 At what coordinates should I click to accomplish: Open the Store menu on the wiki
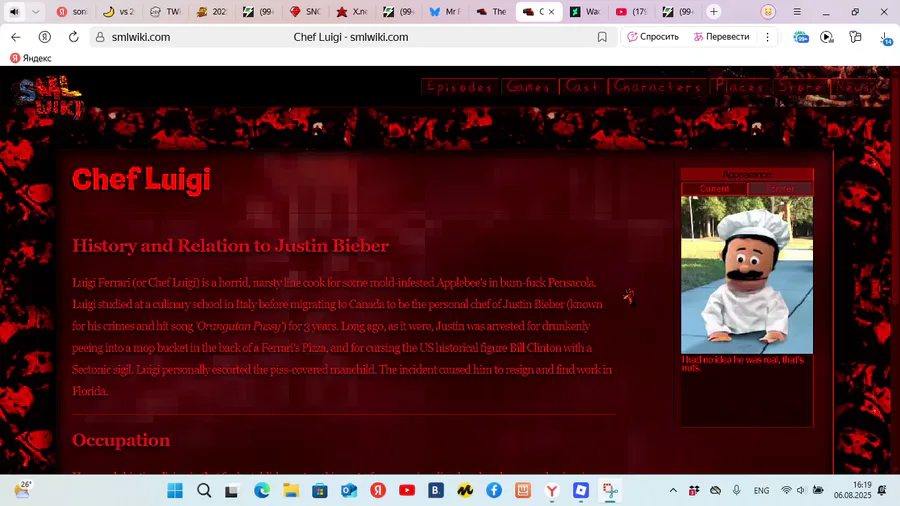(801, 87)
